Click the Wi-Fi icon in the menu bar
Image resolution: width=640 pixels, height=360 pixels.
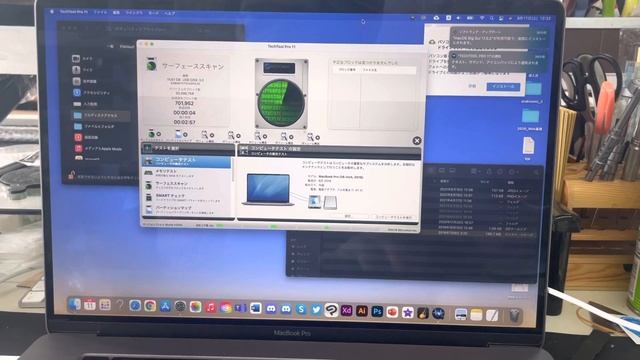(482, 18)
